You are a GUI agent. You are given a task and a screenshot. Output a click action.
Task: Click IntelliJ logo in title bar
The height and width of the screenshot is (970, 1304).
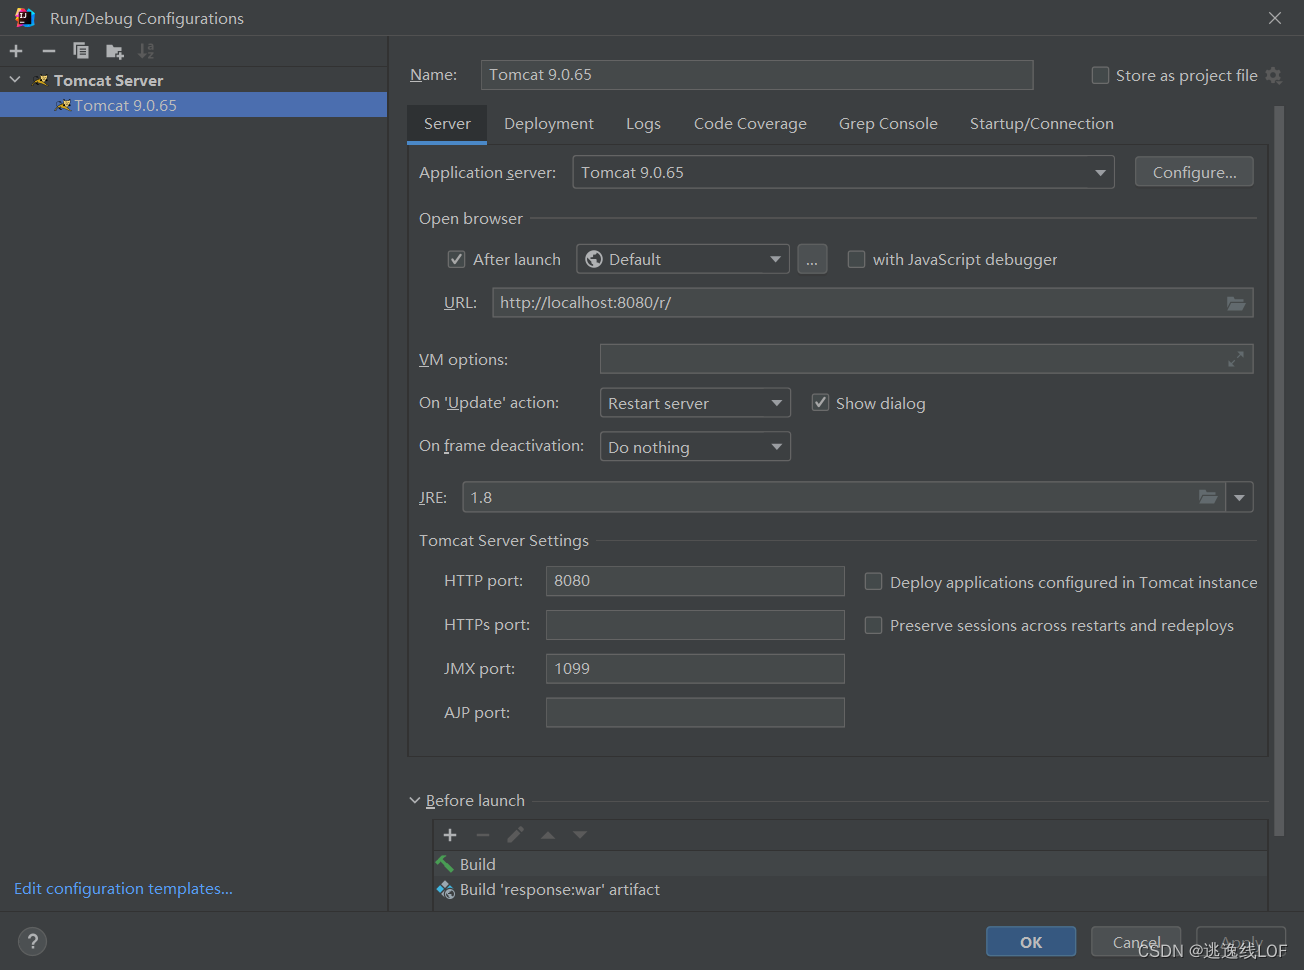(x=25, y=18)
